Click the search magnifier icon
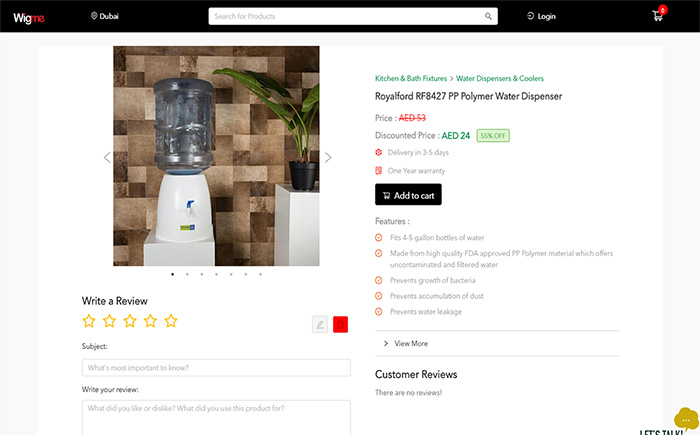 (488, 16)
